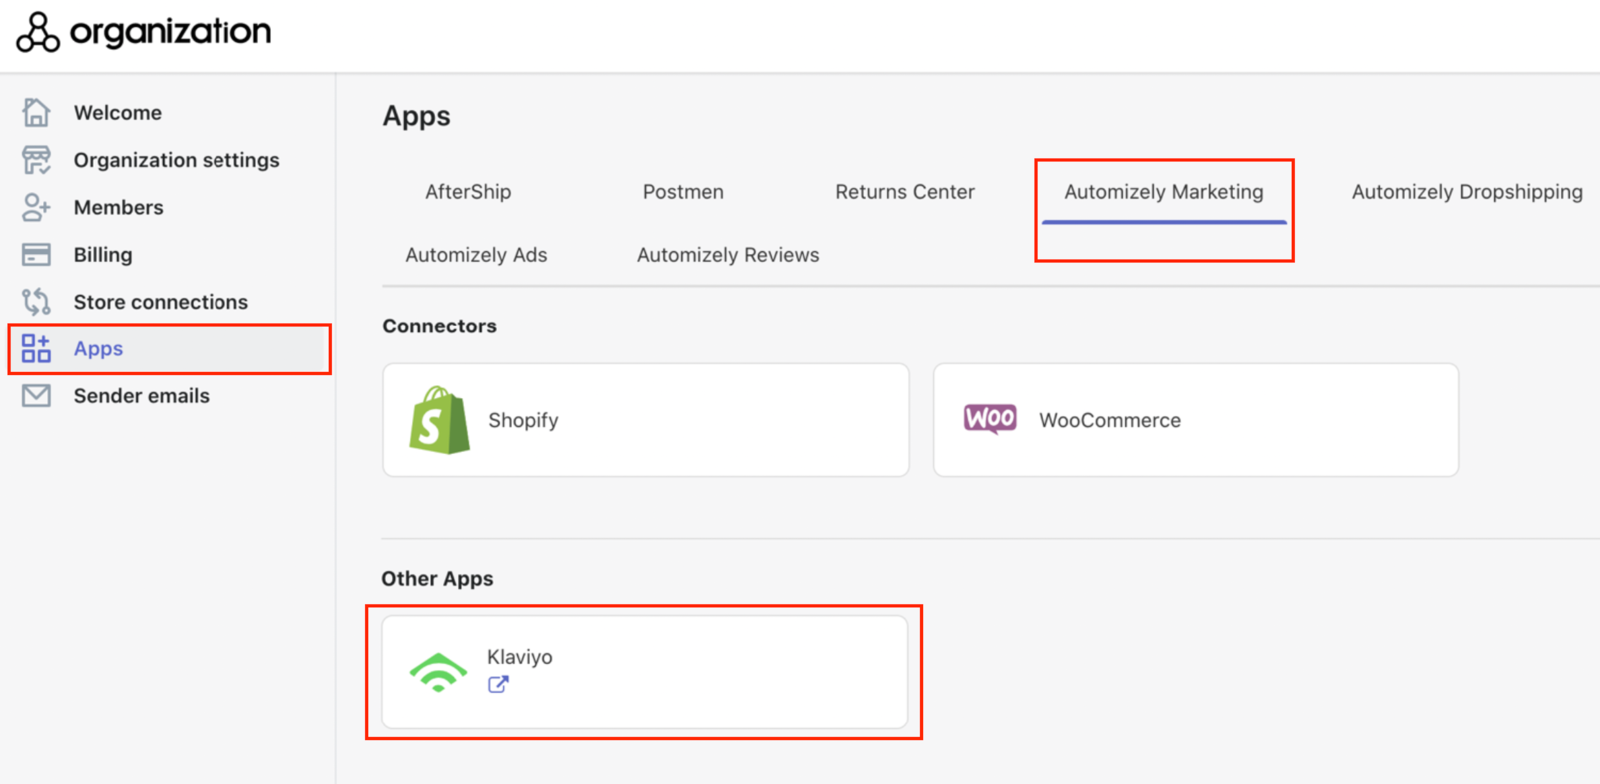Open the Members section
This screenshot has width=1600, height=784.
click(118, 207)
